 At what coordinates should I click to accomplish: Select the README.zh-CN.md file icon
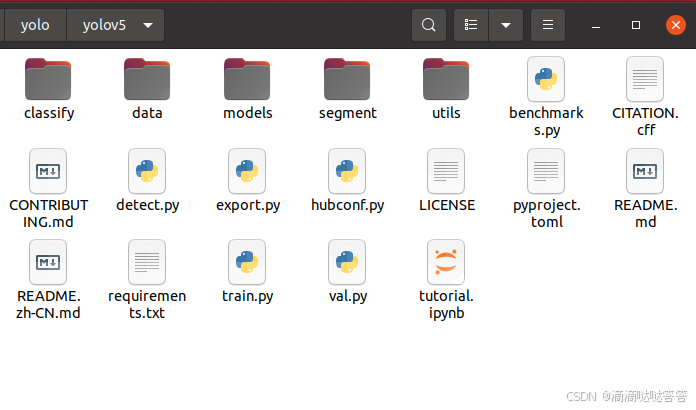(48, 262)
